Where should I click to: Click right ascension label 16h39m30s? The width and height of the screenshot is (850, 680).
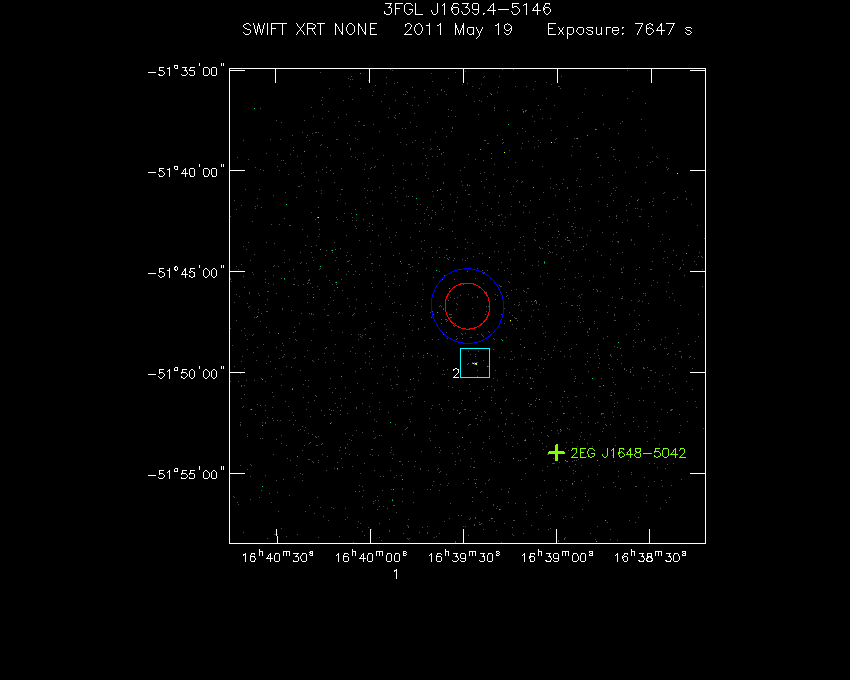point(464,557)
